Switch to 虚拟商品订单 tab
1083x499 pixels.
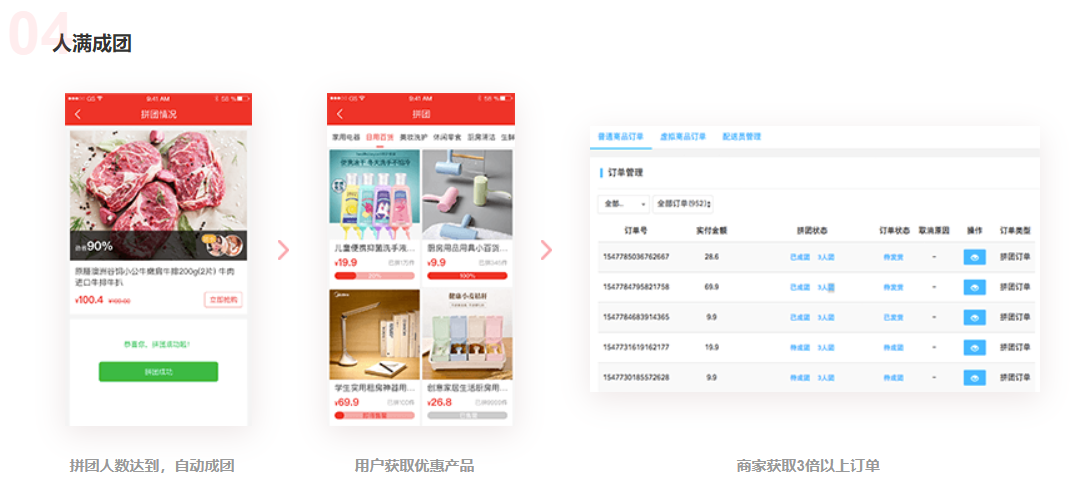pyautogui.click(x=683, y=136)
